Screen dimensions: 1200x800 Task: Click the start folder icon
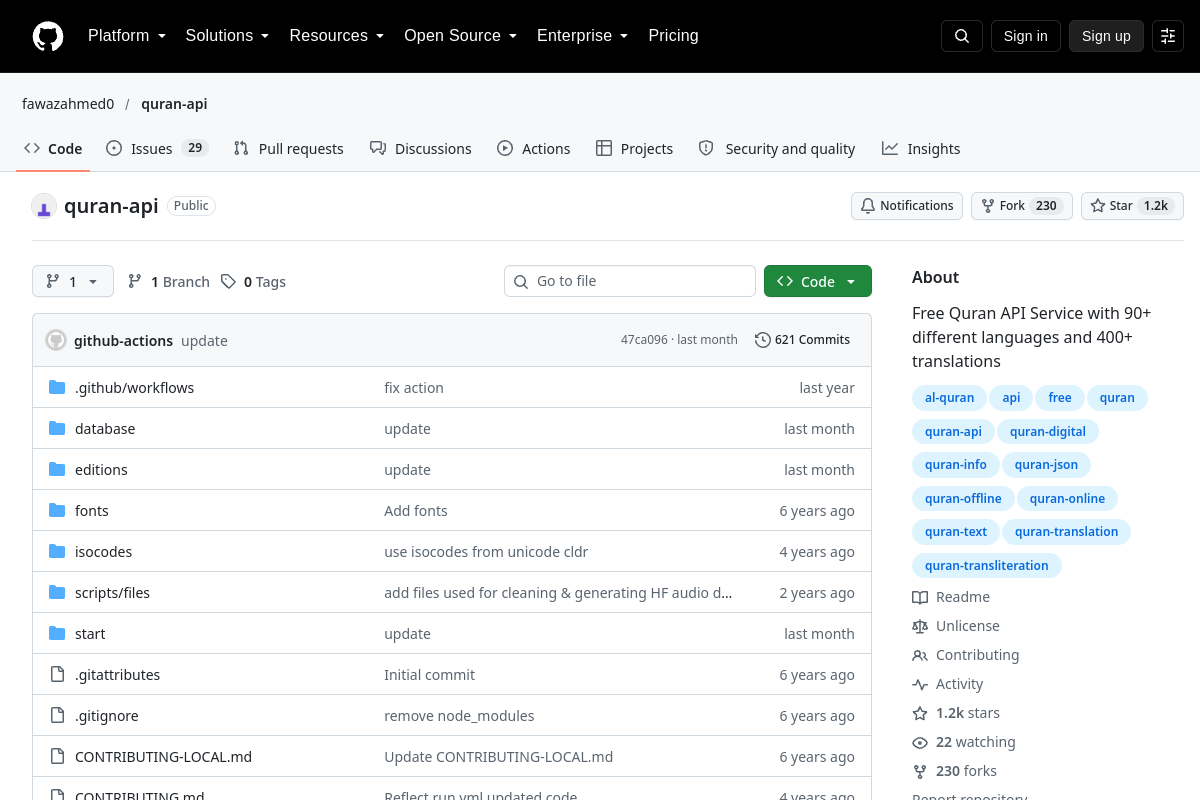coord(57,633)
